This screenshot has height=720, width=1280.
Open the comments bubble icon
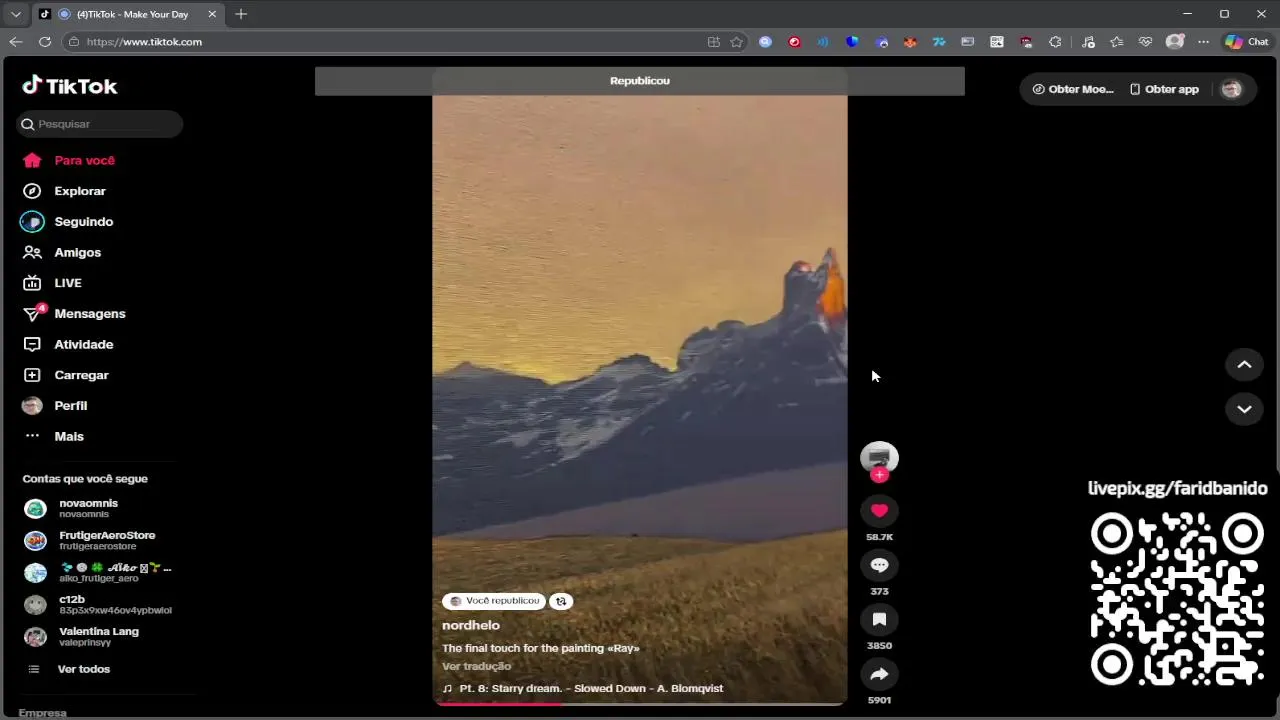click(x=879, y=565)
